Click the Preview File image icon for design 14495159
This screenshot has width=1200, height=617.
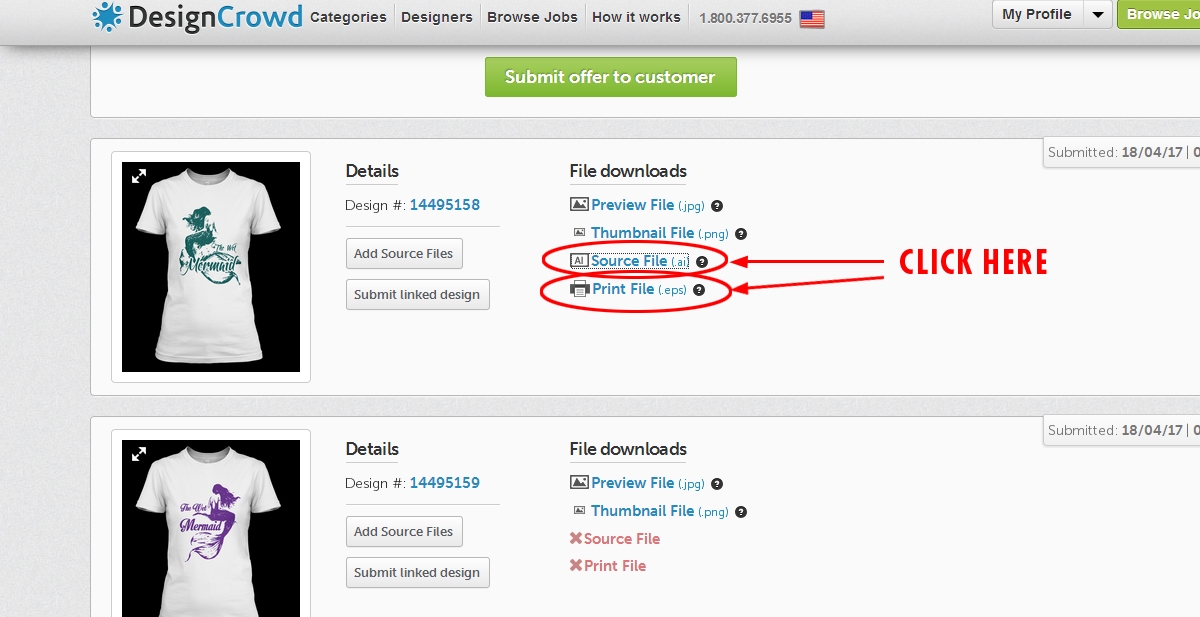tap(579, 482)
